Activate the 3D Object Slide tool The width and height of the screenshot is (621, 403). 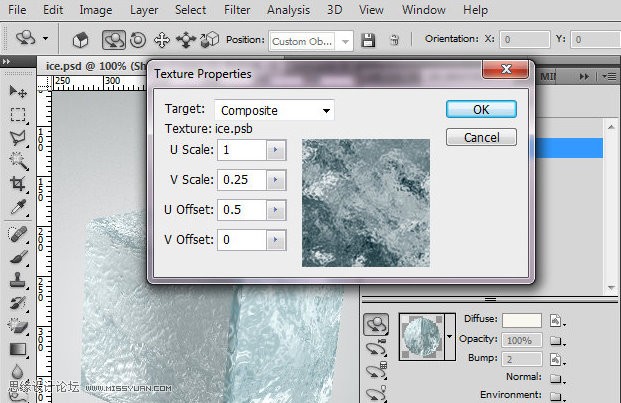(186, 40)
